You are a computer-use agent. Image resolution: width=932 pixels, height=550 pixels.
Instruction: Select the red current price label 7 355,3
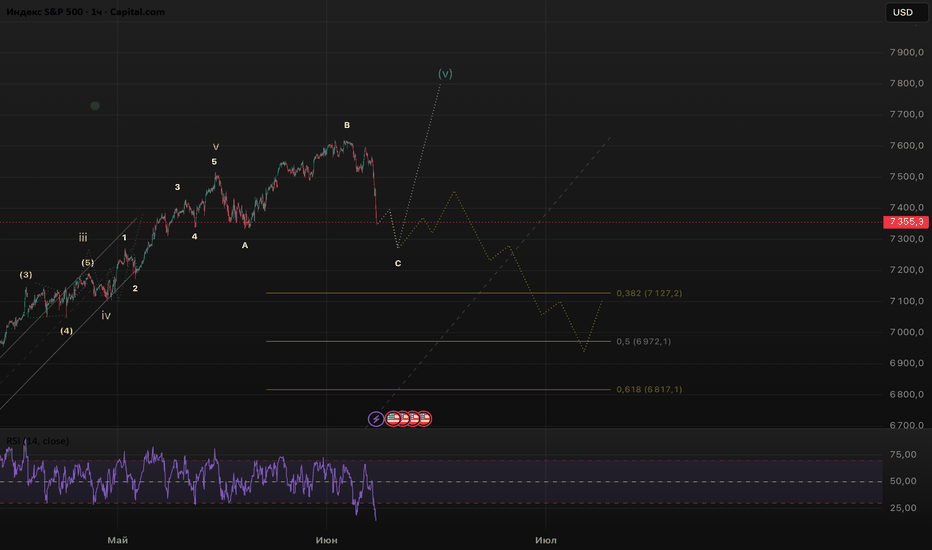click(906, 222)
